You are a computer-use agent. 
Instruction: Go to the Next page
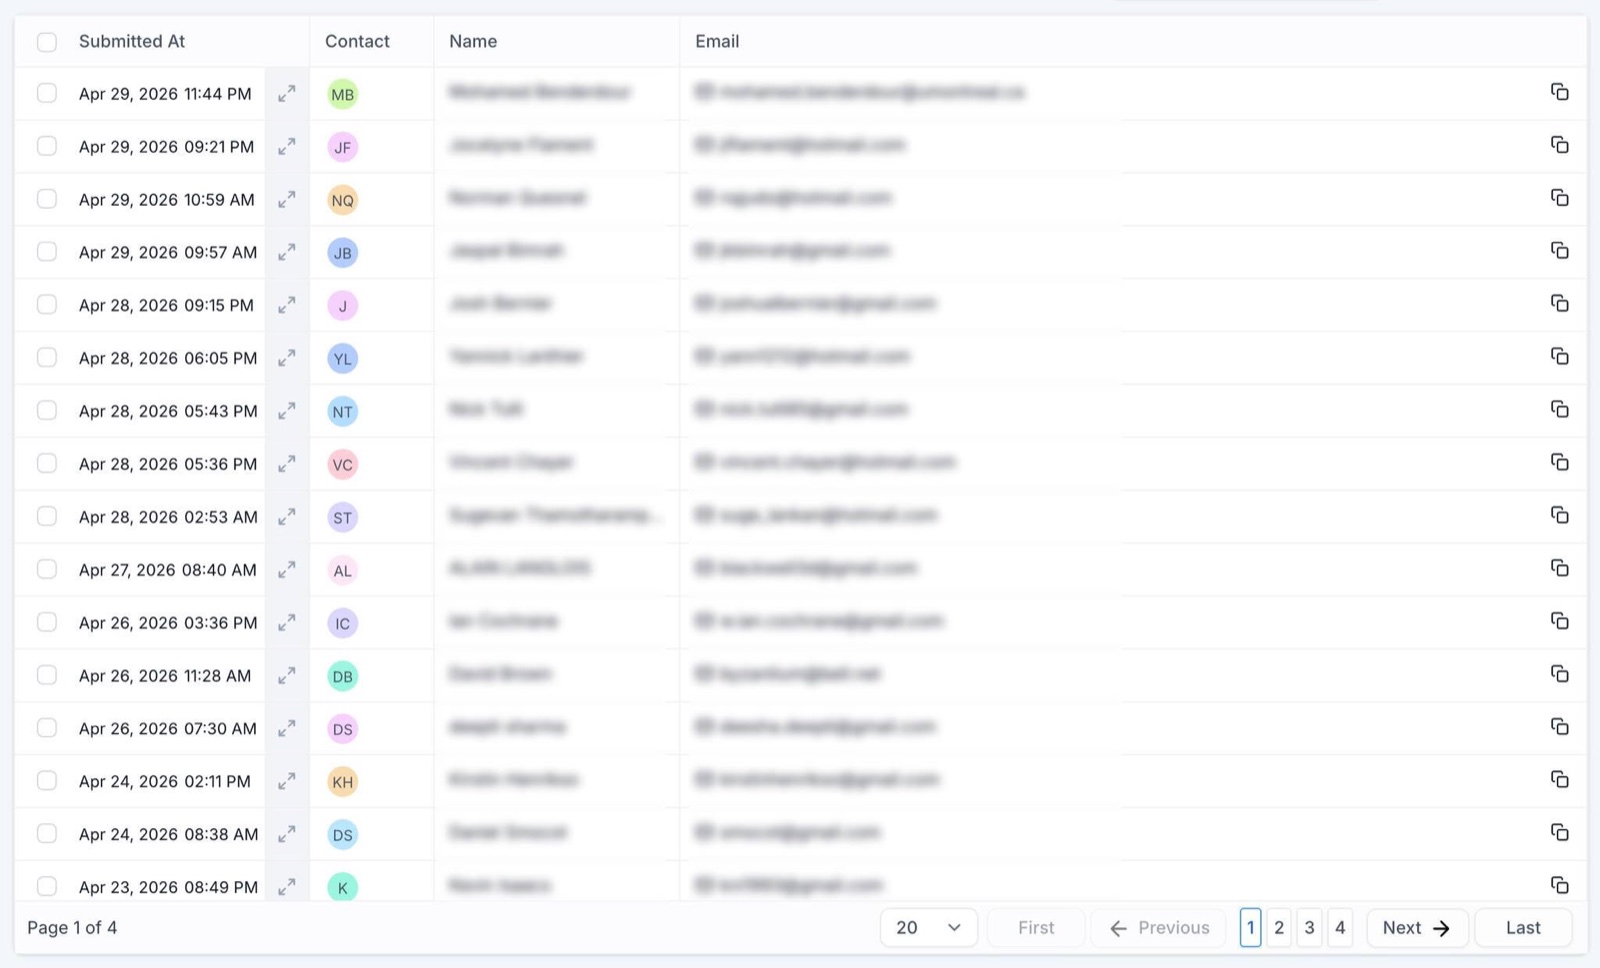(1417, 928)
